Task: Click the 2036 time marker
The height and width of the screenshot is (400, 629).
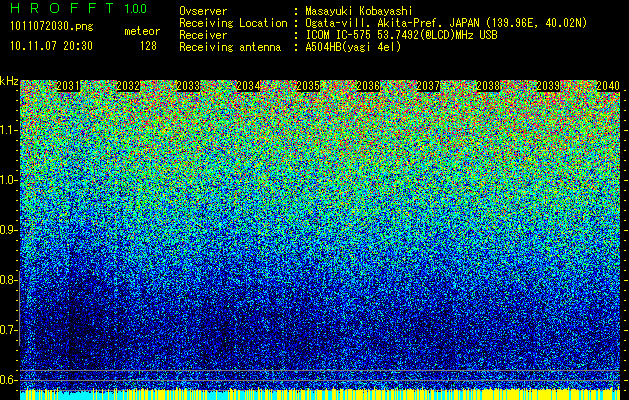Action: 368,86
